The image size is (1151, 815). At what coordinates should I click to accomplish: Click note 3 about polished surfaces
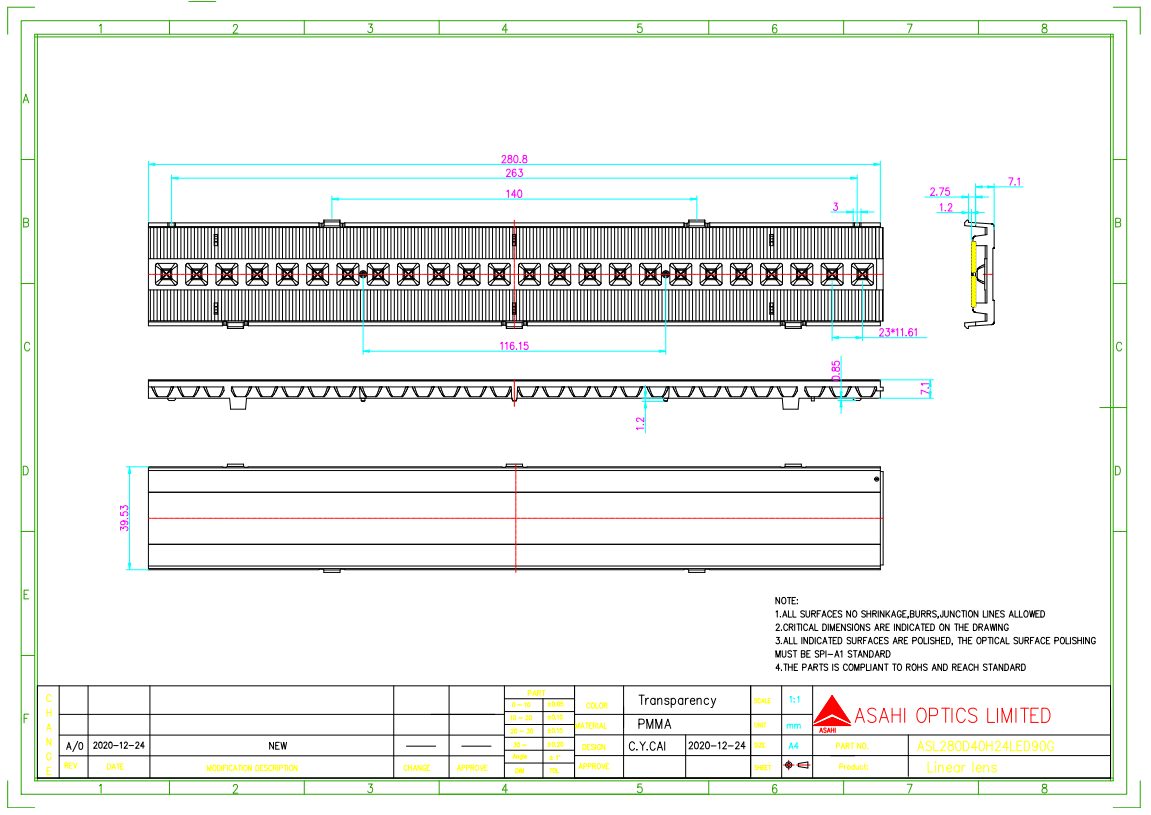935,640
